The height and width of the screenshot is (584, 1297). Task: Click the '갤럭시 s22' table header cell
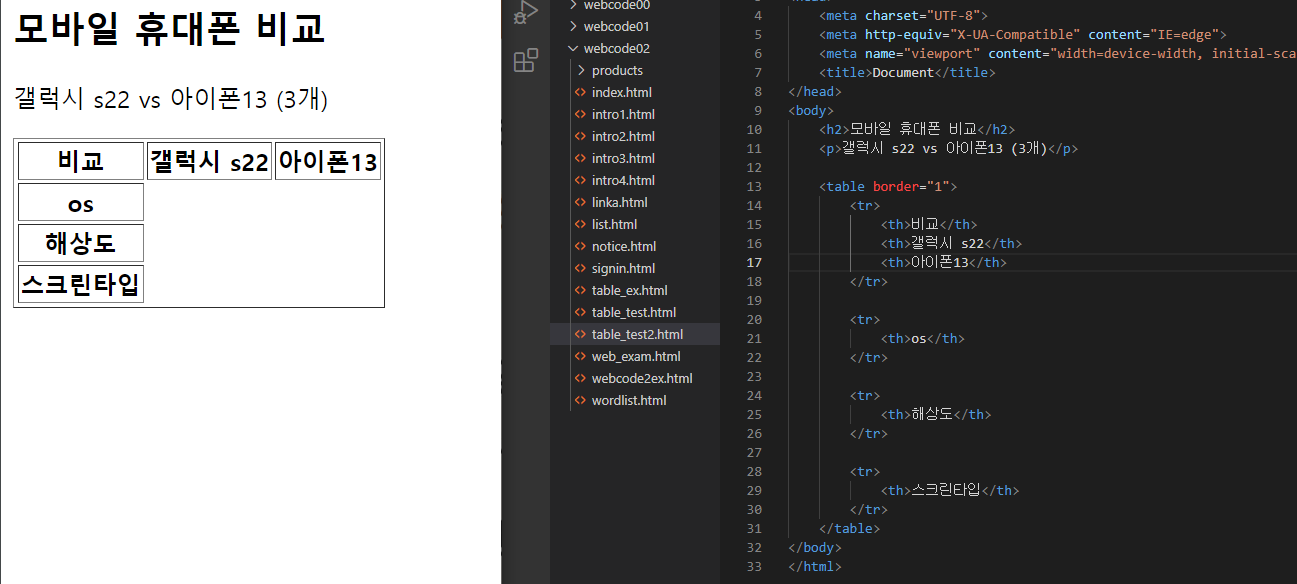[x=209, y=161]
